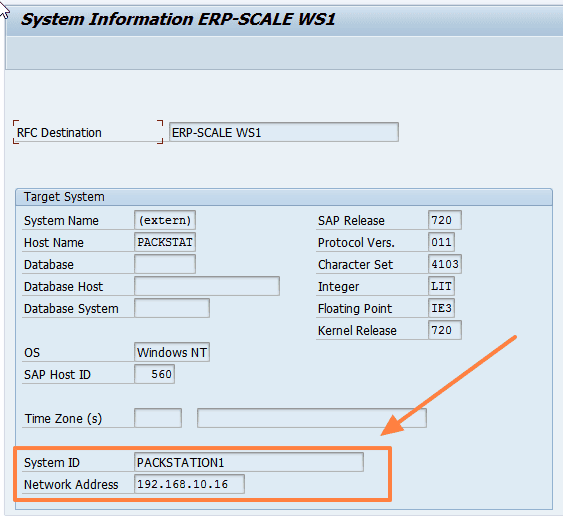Click the Host Name field PACKSTAT
Image resolution: width=563 pixels, height=516 pixels.
pyautogui.click(x=165, y=242)
